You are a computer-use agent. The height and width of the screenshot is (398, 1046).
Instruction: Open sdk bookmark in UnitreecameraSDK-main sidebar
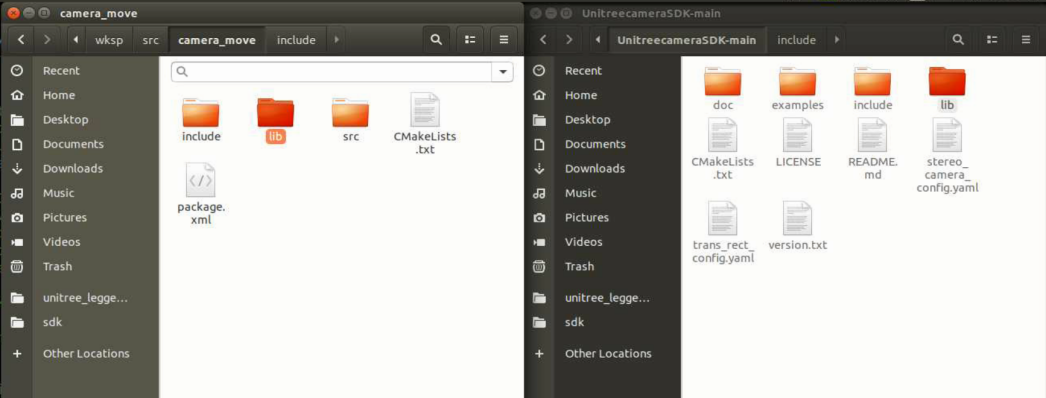[x=602, y=322]
